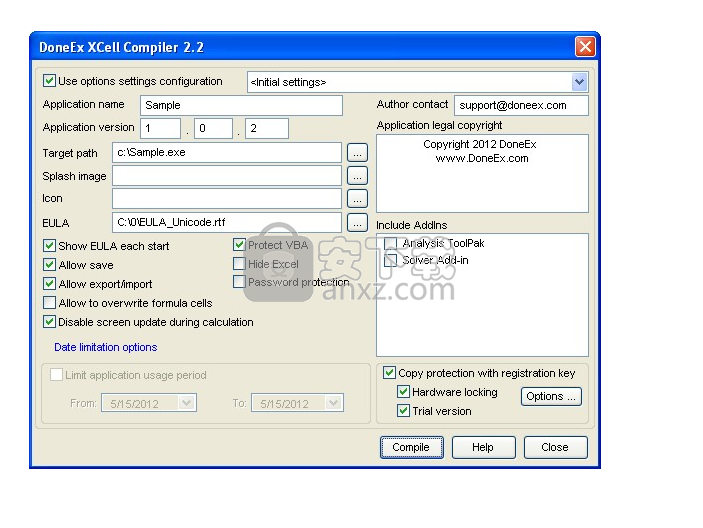Click the Application legal copyright text area
The height and width of the screenshot is (528, 703).
tap(482, 173)
